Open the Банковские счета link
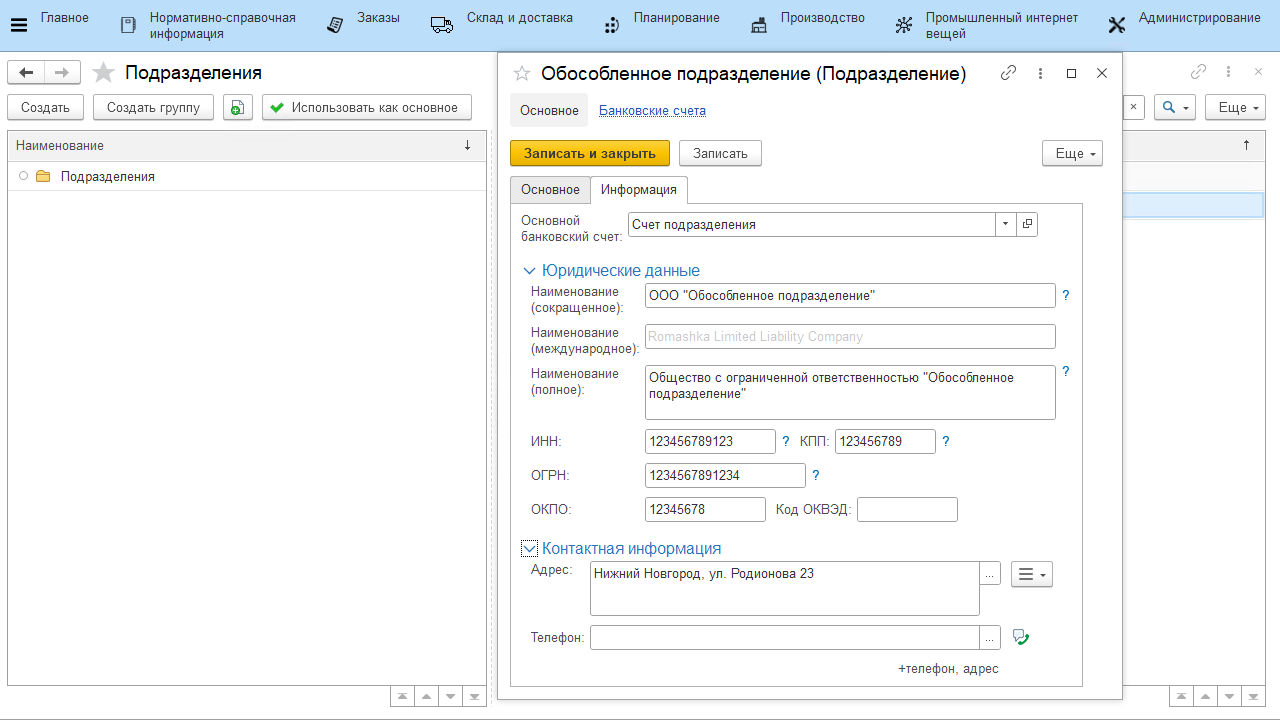 tap(652, 111)
